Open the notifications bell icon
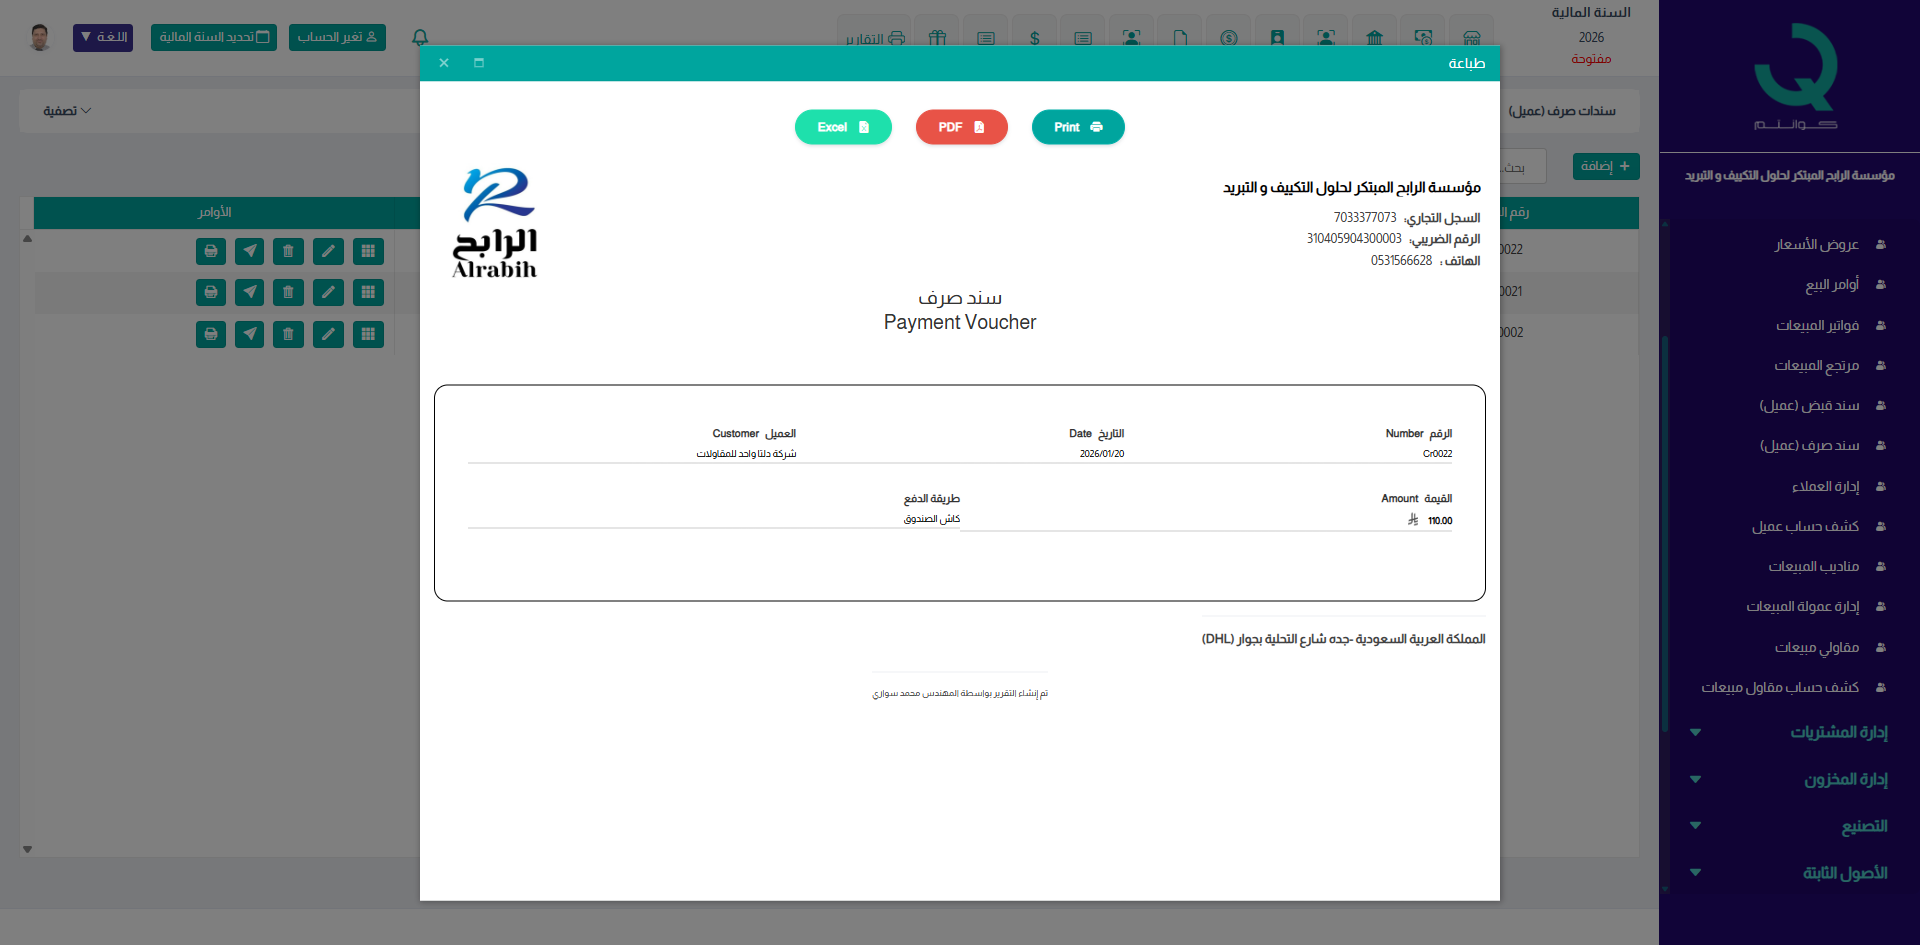Viewport: 1920px width, 945px height. tap(420, 37)
